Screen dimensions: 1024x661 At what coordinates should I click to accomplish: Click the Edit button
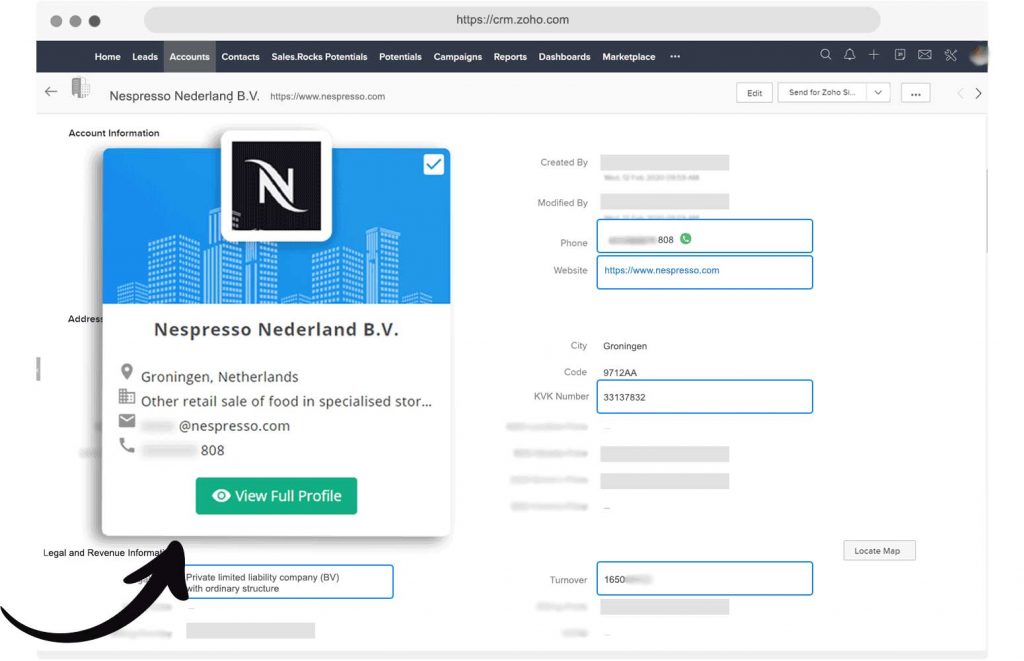coord(754,93)
